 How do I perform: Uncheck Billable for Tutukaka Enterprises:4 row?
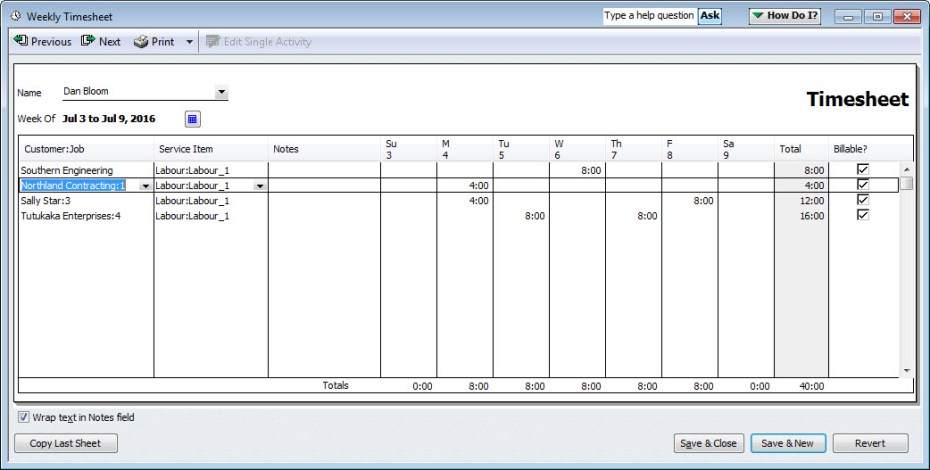862,215
